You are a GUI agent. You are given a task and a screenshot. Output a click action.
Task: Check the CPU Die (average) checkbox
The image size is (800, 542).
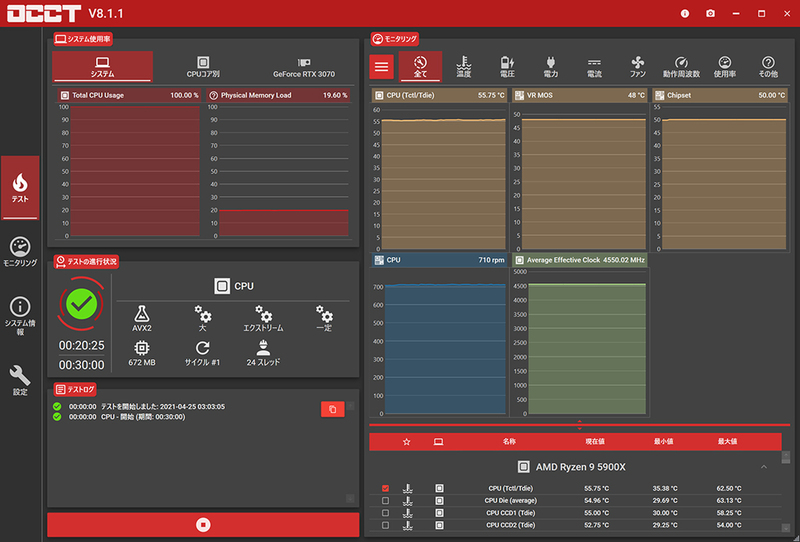tap(385, 501)
